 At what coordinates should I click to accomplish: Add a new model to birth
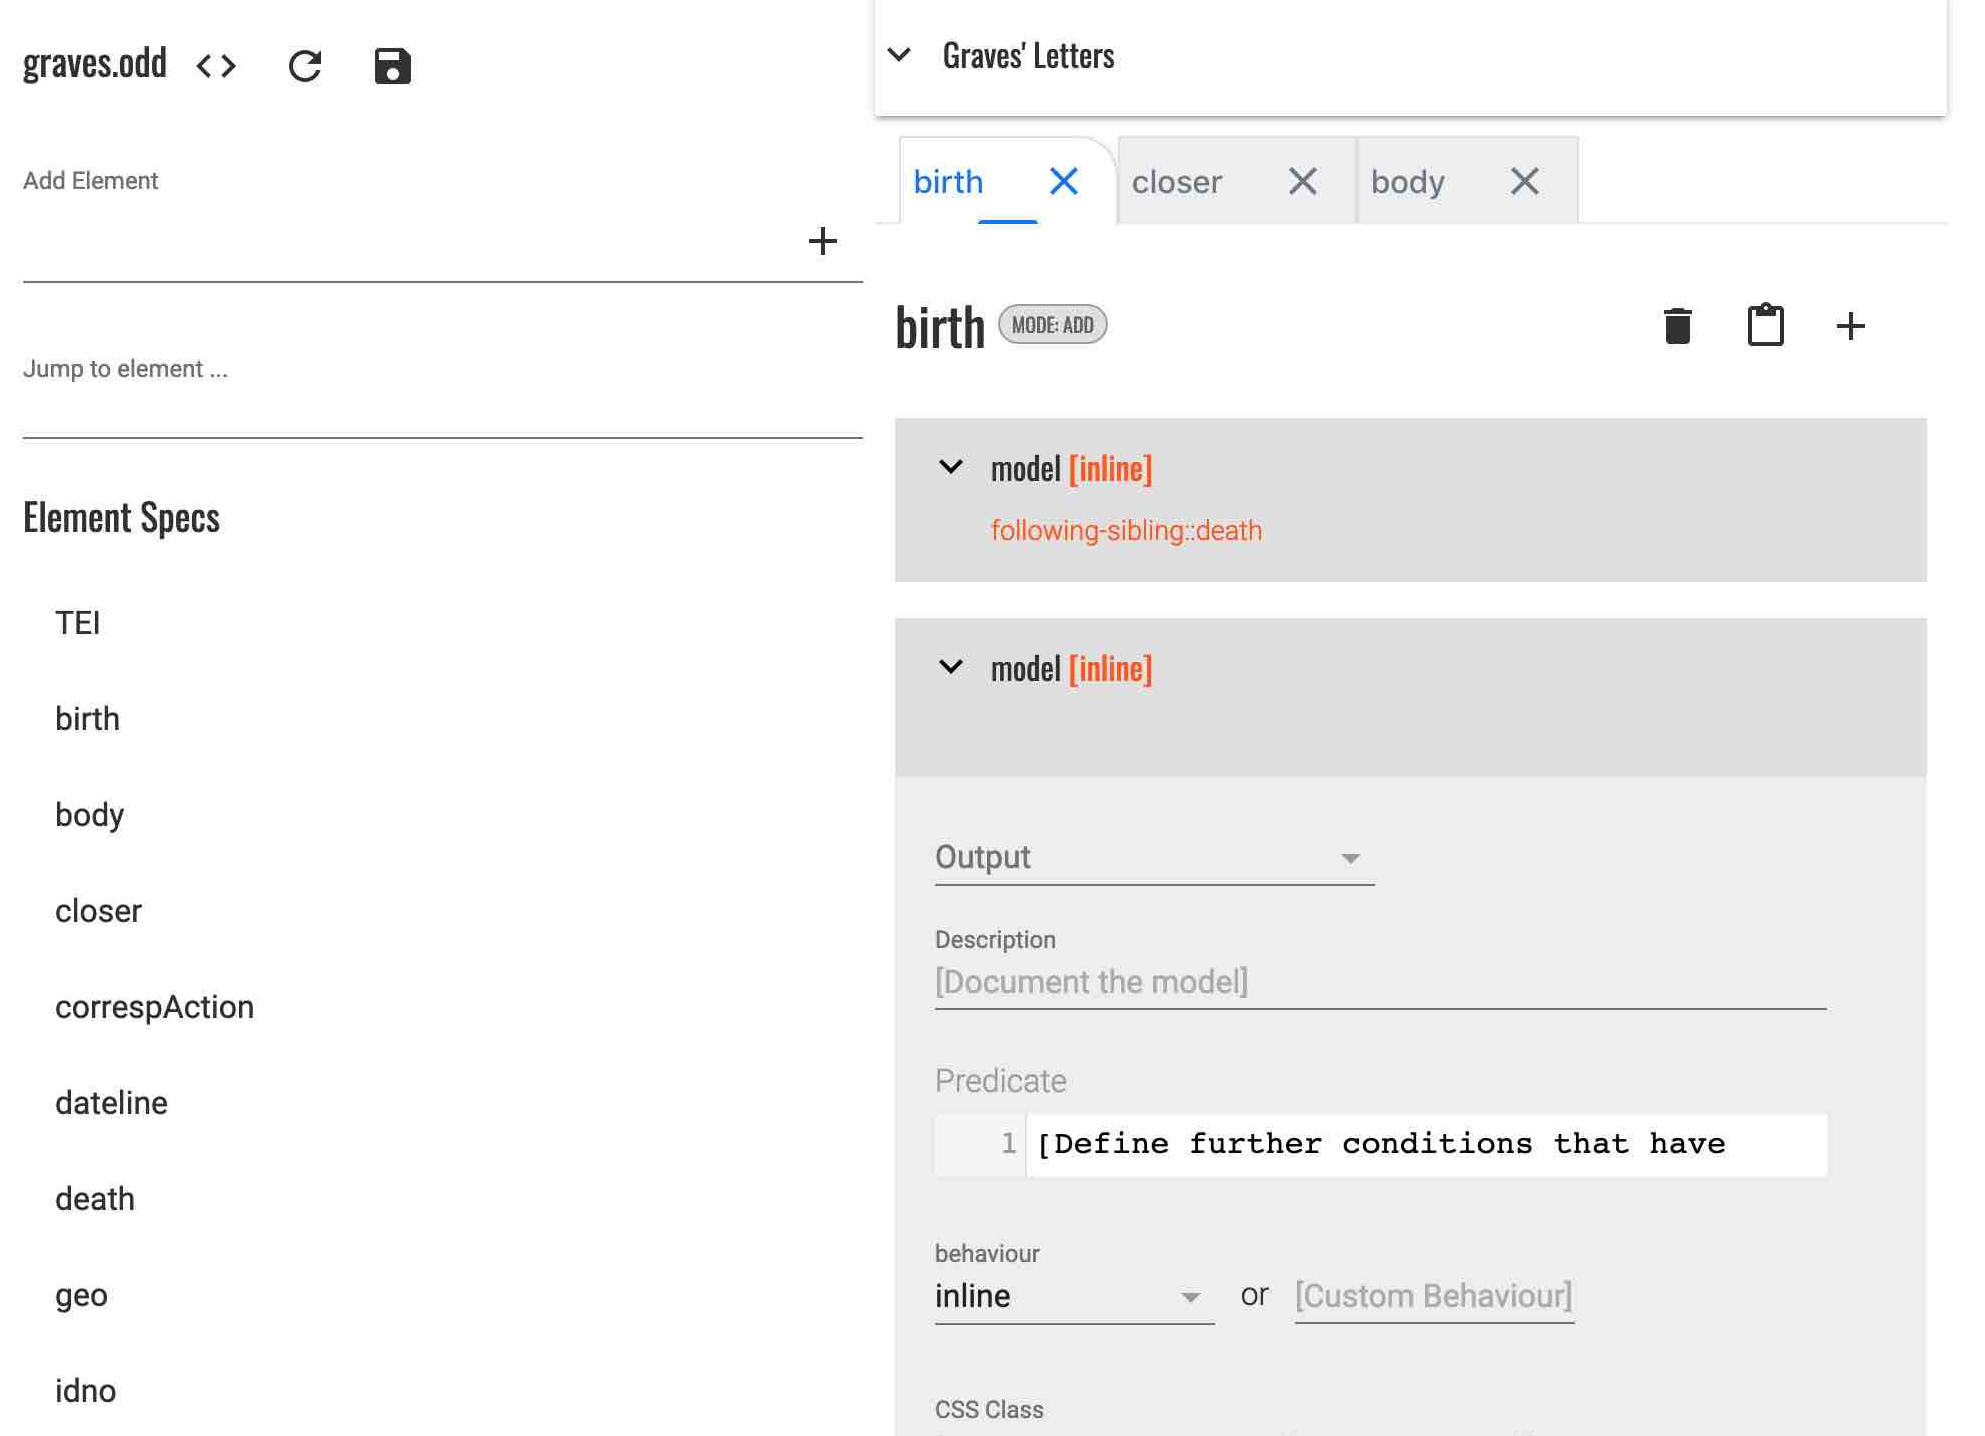[x=1850, y=325]
